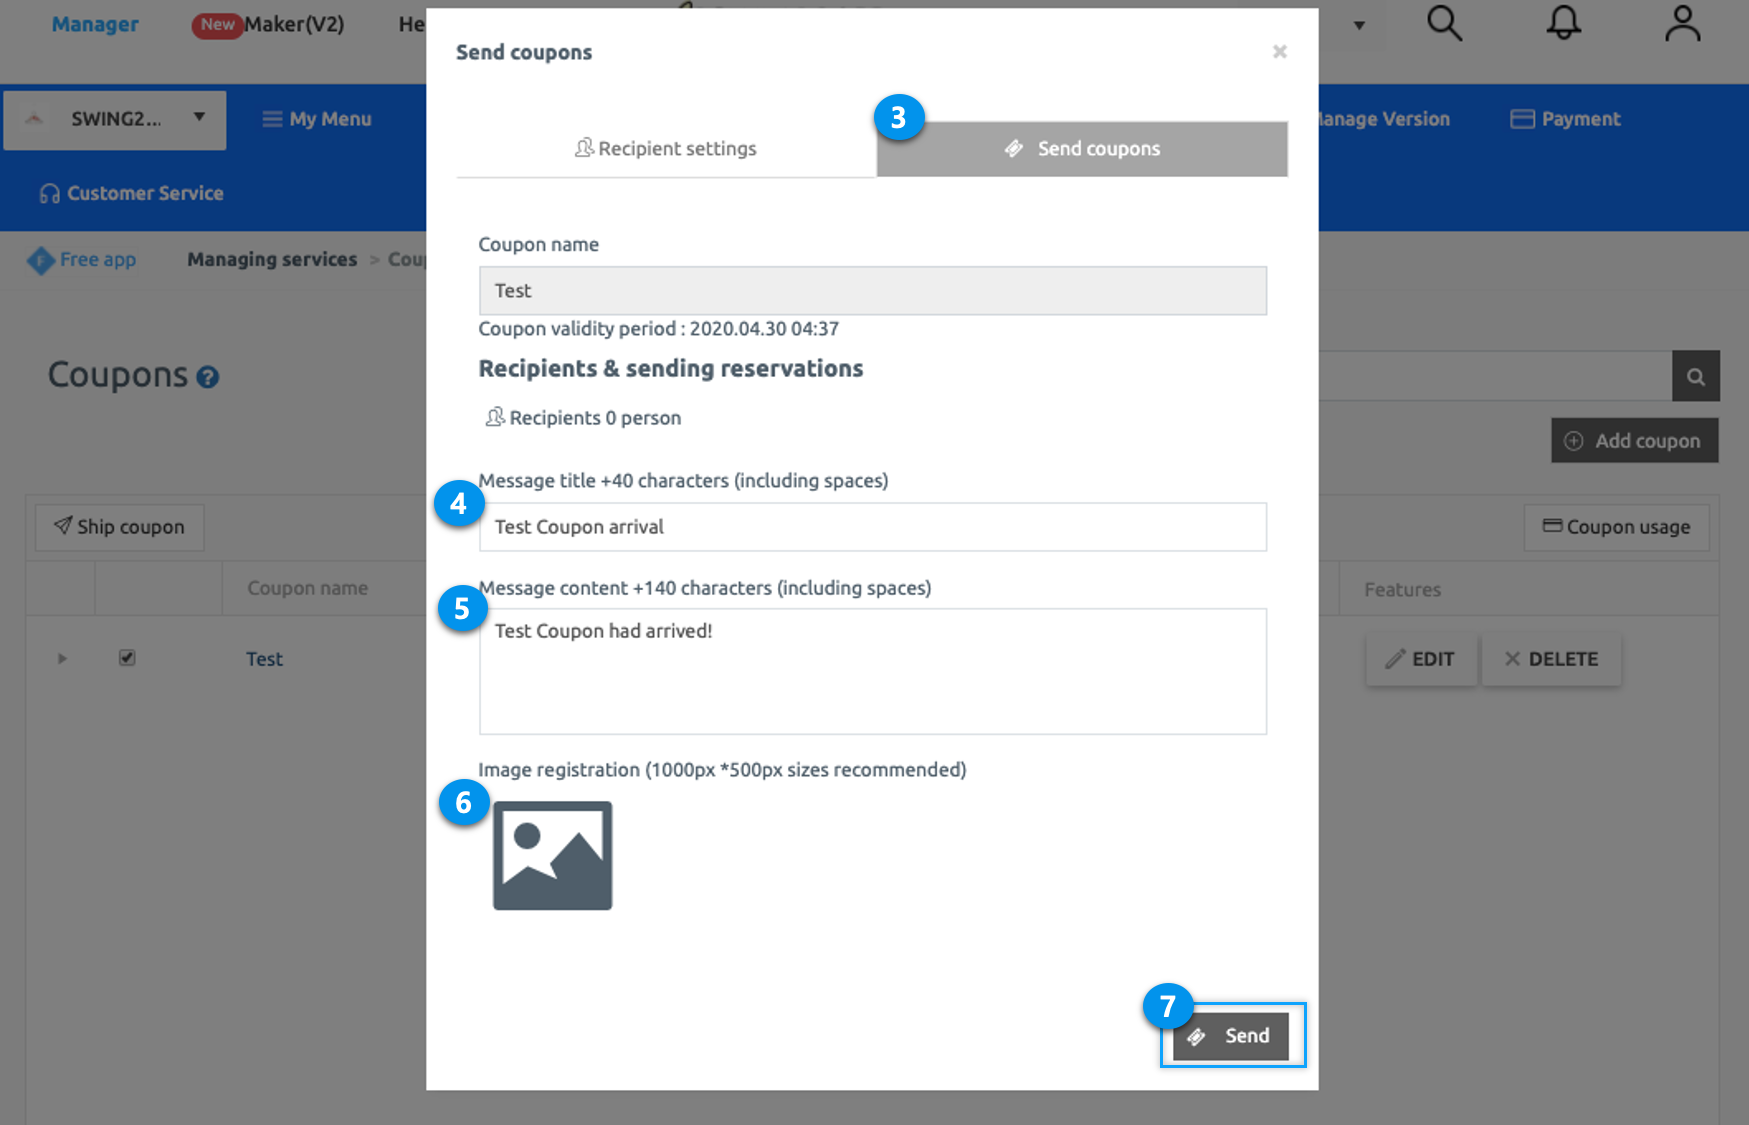Click the search magnifier icon in header
The image size is (1749, 1125).
(1444, 23)
